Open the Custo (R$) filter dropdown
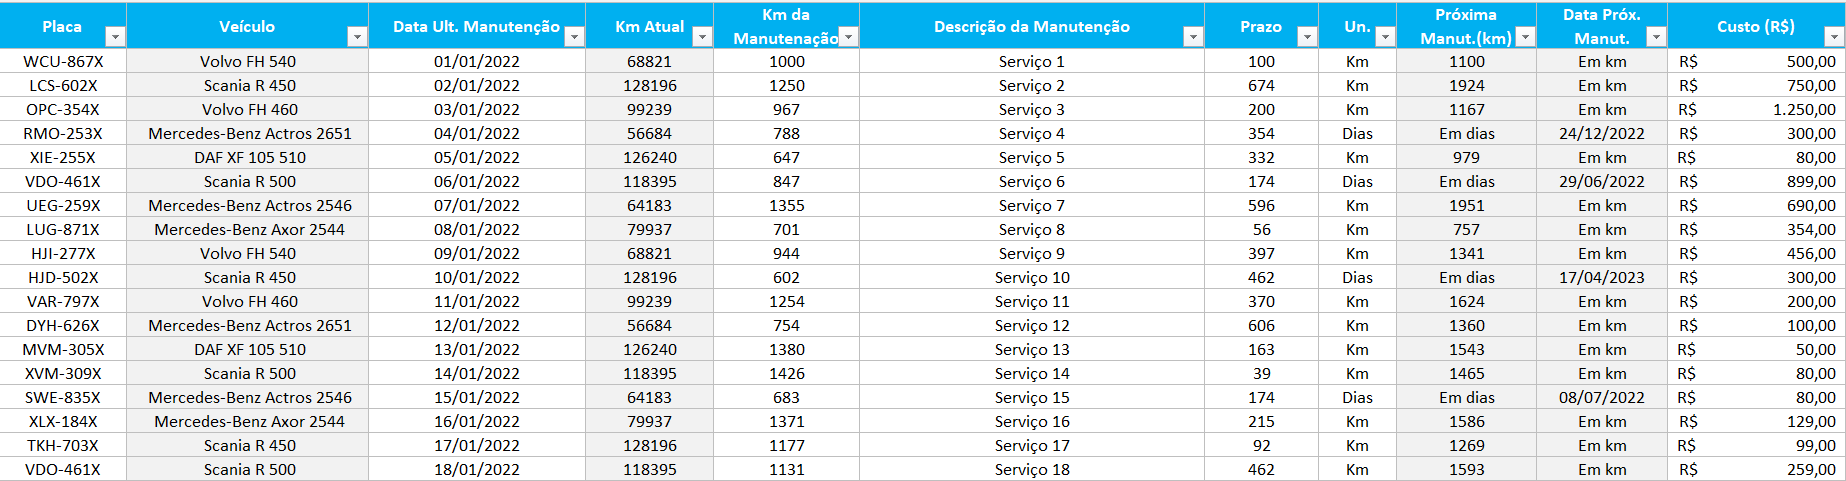1846x481 pixels. click(x=1833, y=37)
